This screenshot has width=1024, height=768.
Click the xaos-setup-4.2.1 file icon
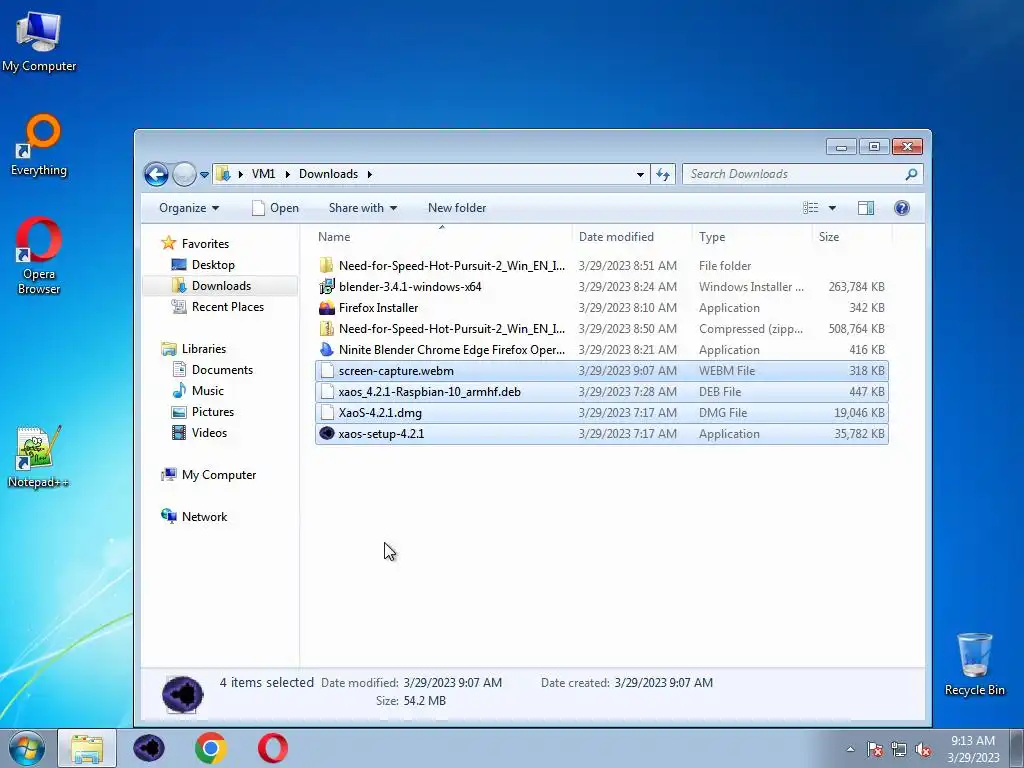pyautogui.click(x=327, y=434)
